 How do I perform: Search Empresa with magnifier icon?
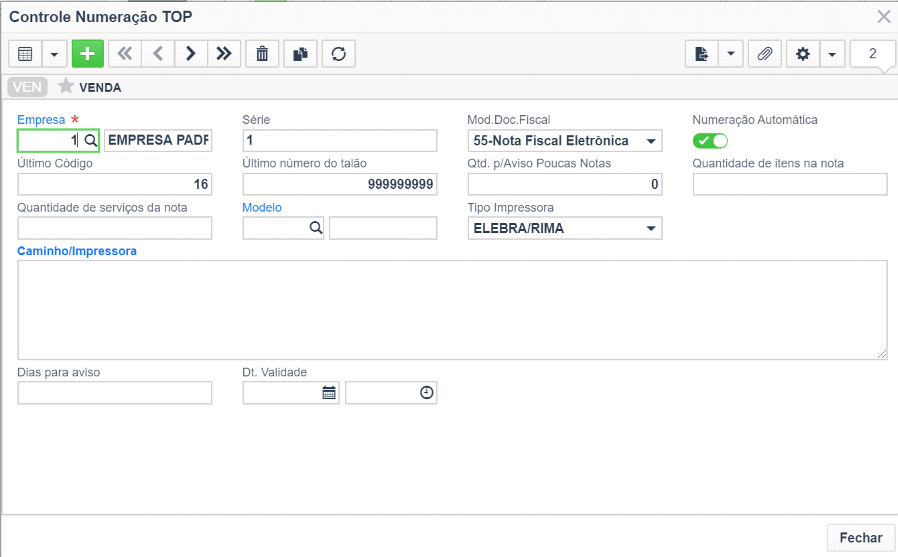point(90,140)
